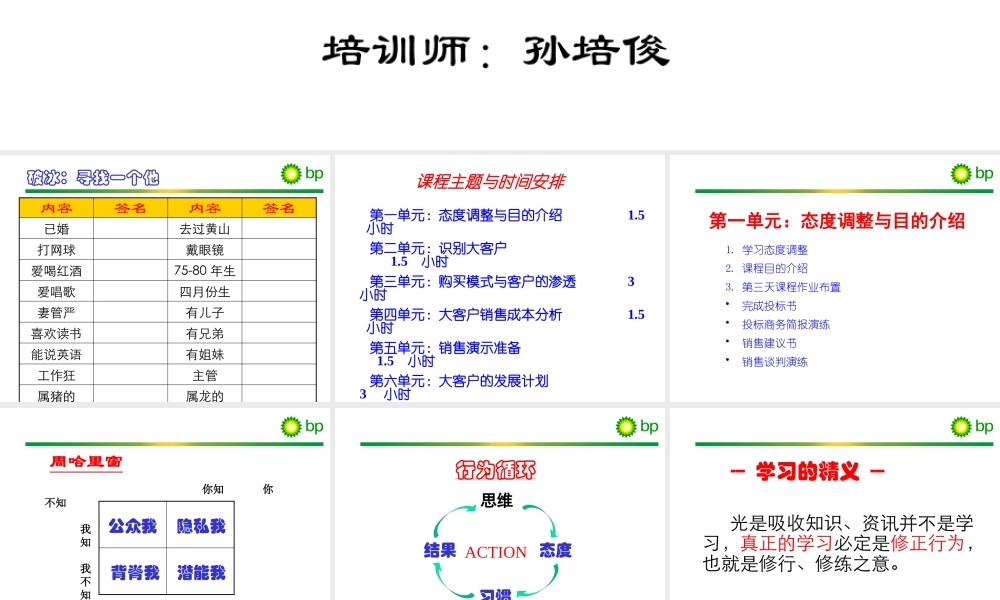Select 结果 in the behavior cycle

tap(440, 550)
